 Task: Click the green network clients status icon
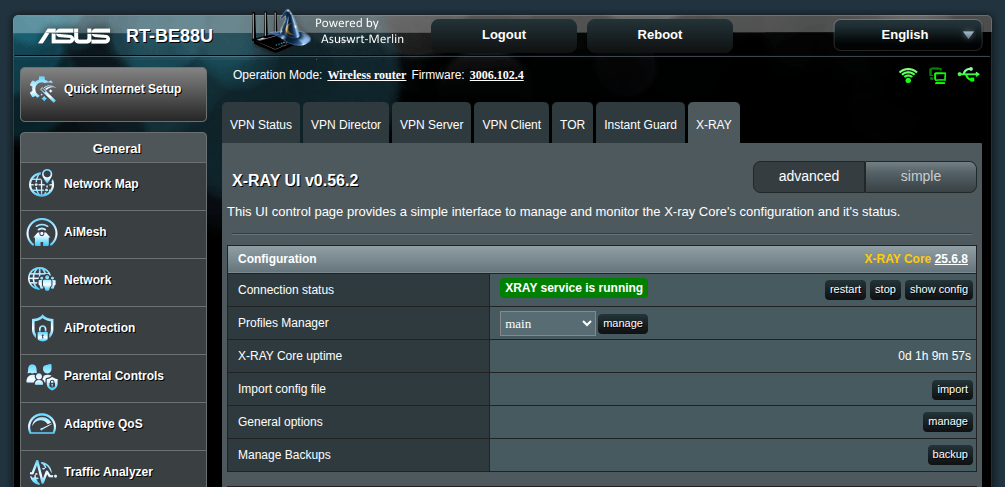[938, 76]
